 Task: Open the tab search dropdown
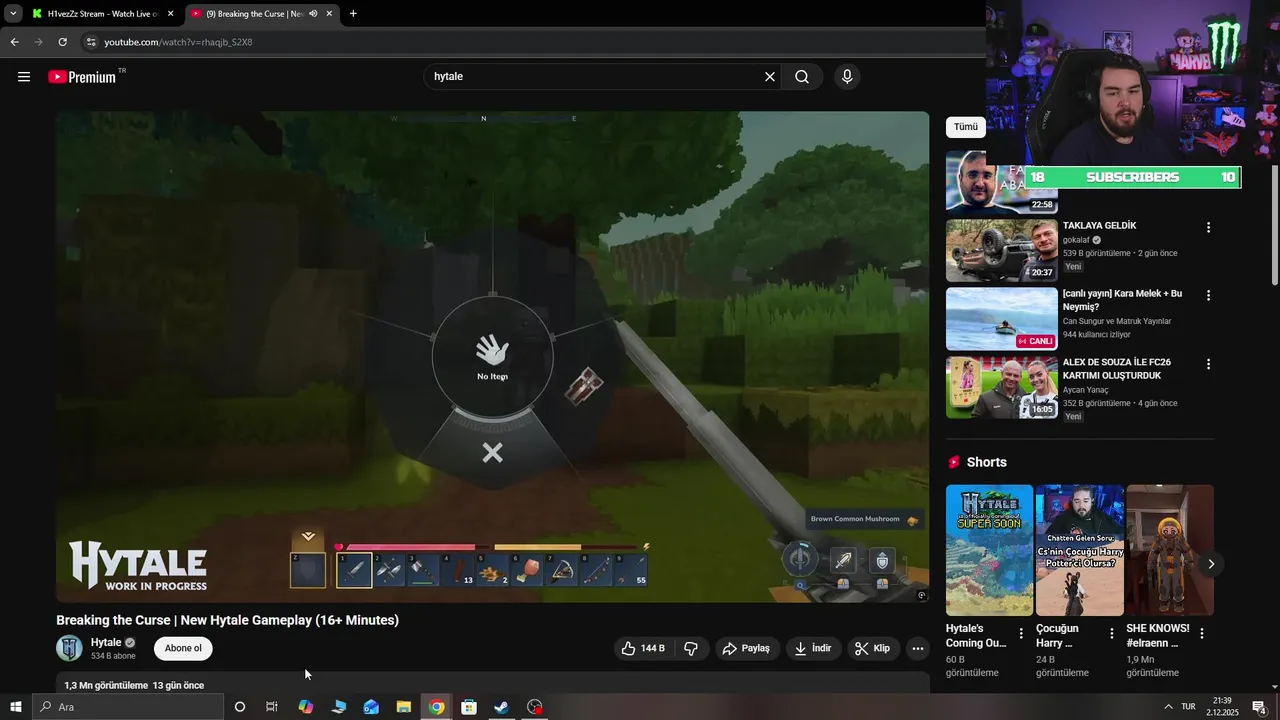click(12, 14)
